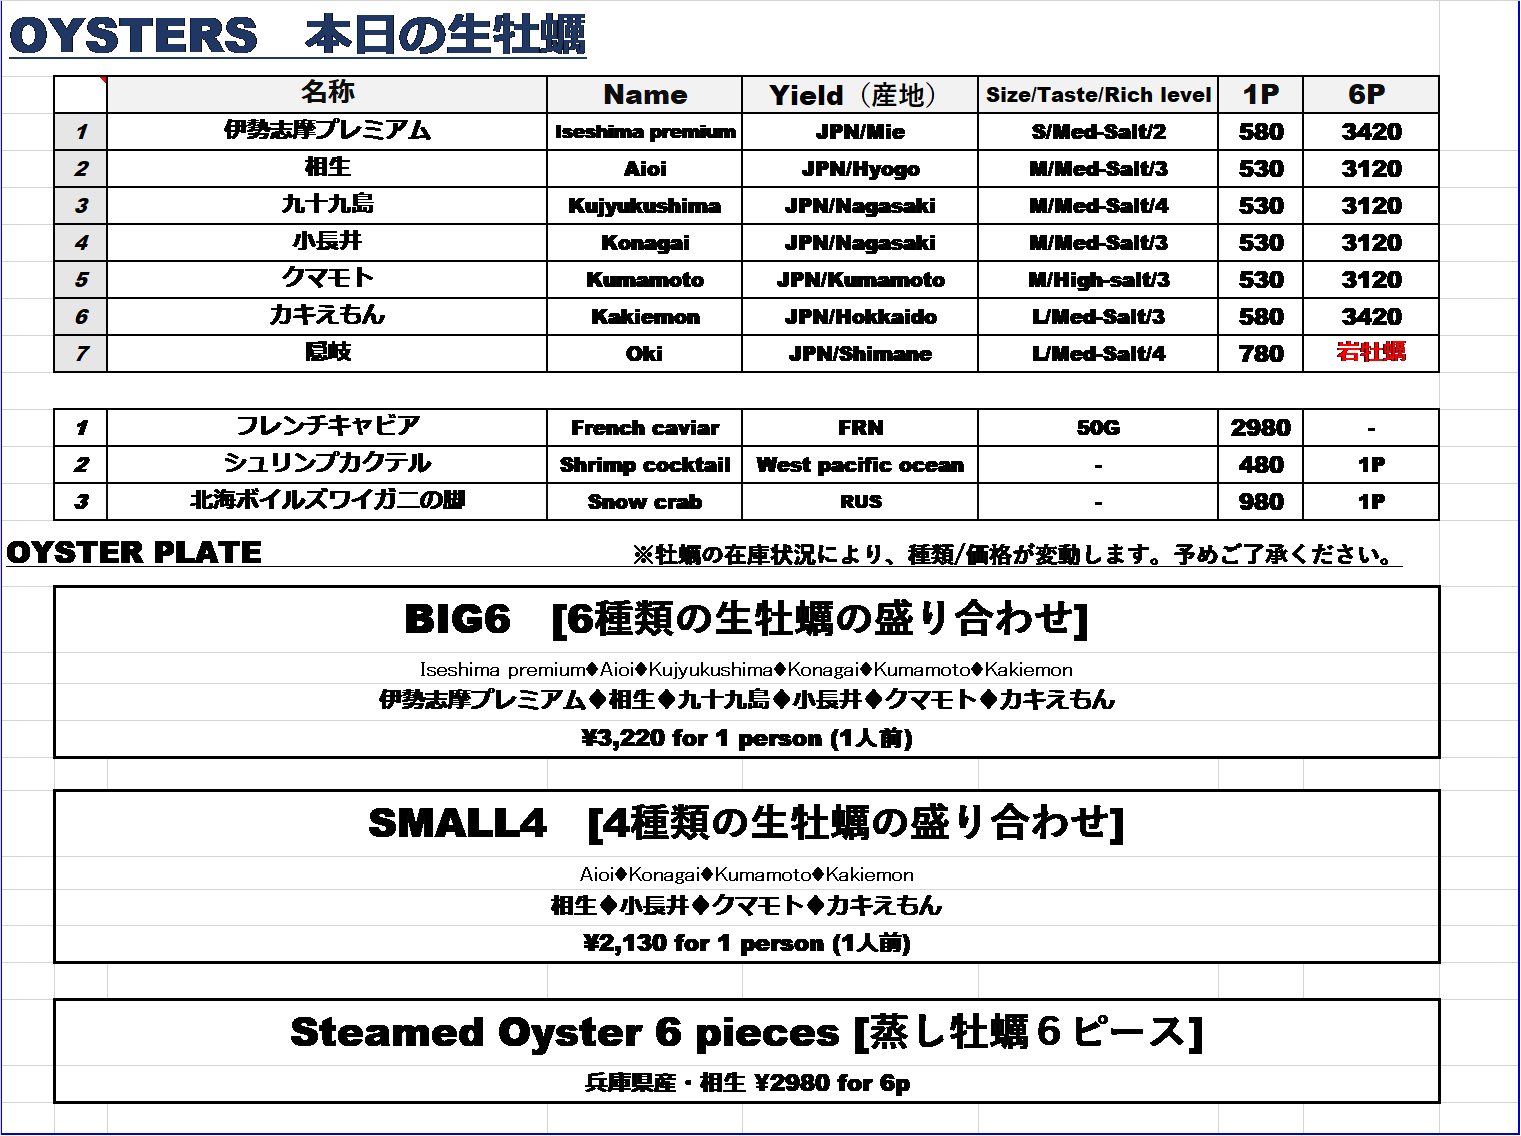Click the French caviar name cell

tap(645, 427)
